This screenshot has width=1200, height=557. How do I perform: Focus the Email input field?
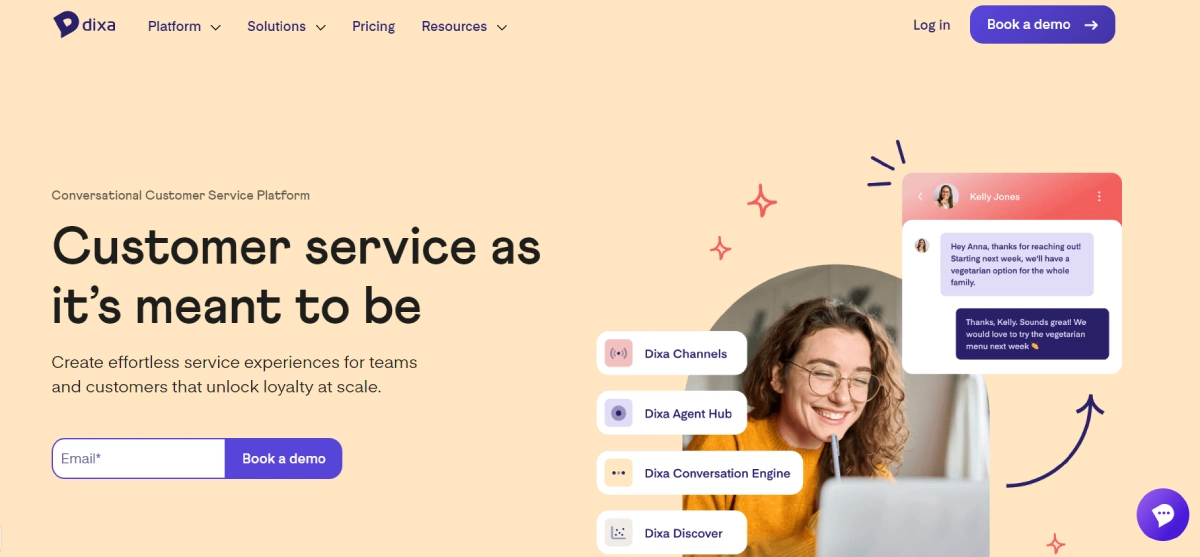[x=139, y=458]
